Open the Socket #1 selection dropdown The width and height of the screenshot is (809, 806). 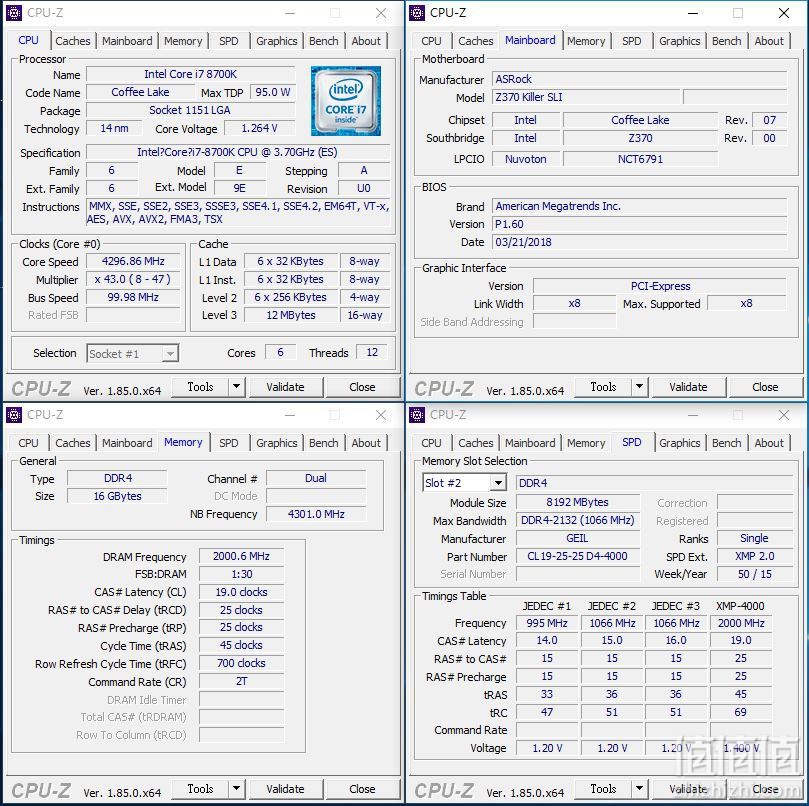[133, 353]
